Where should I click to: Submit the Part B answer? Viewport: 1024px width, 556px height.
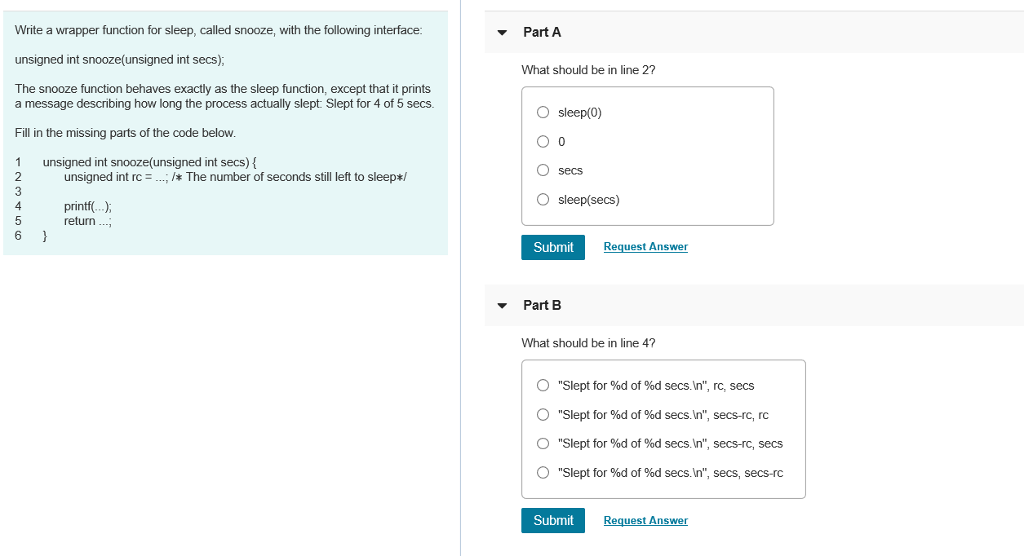(553, 520)
